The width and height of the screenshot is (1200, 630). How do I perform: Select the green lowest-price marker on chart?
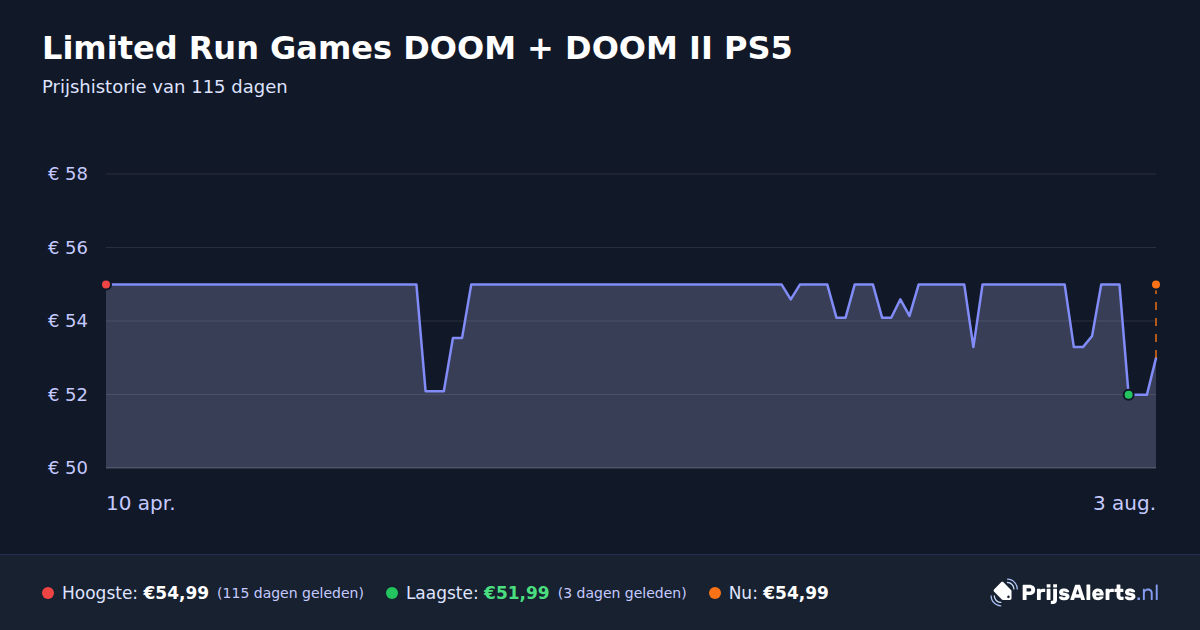point(1128,395)
